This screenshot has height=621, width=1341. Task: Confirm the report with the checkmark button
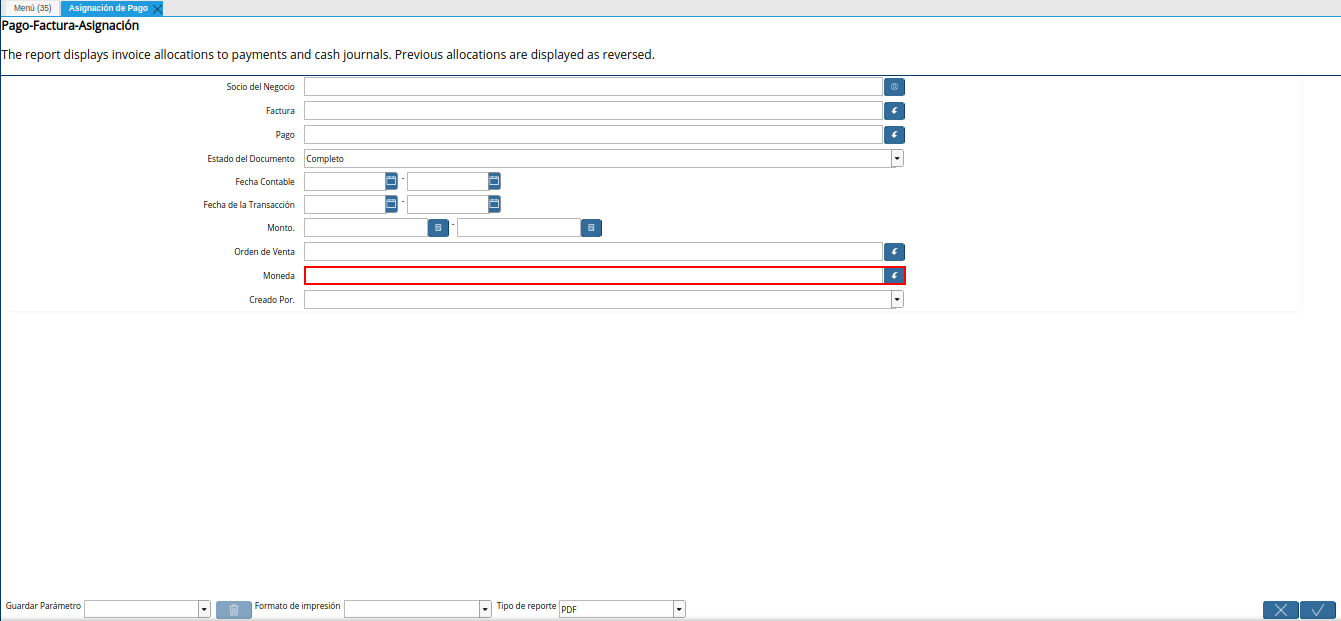tap(1318, 610)
